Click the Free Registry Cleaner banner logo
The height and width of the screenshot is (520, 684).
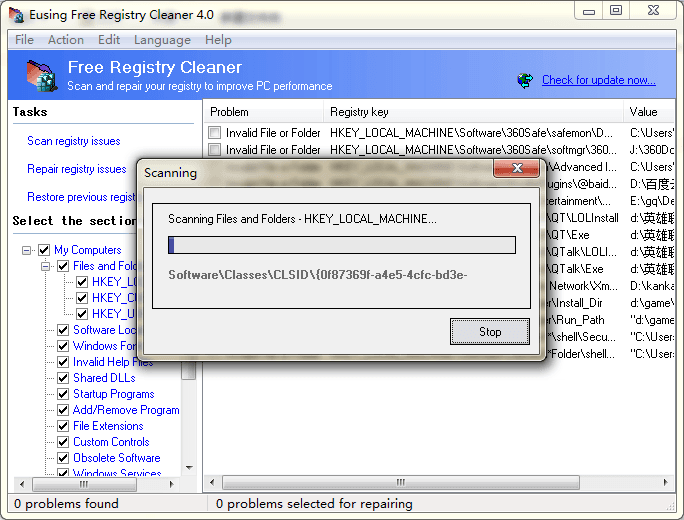click(42, 76)
